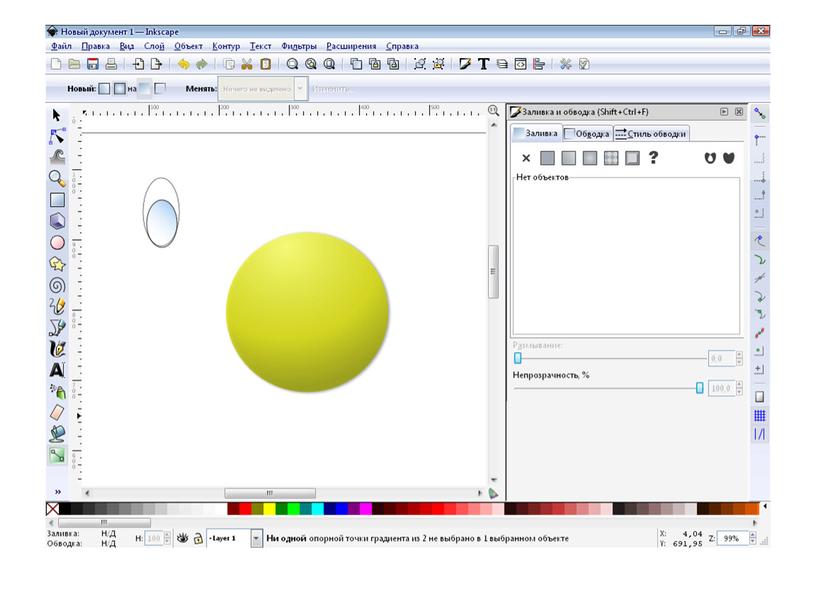
Task: Select the zoom magnifier tool in toolbox
Action: coord(57,178)
